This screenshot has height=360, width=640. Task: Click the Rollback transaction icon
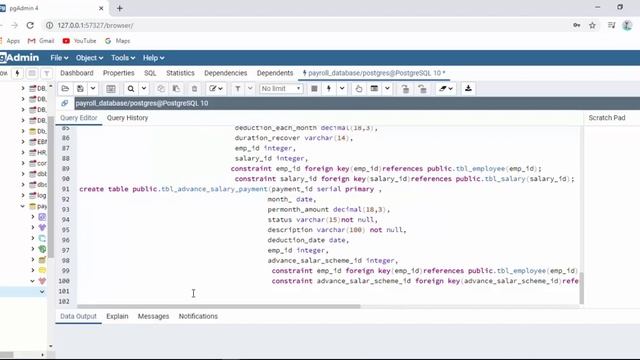click(x=422, y=89)
